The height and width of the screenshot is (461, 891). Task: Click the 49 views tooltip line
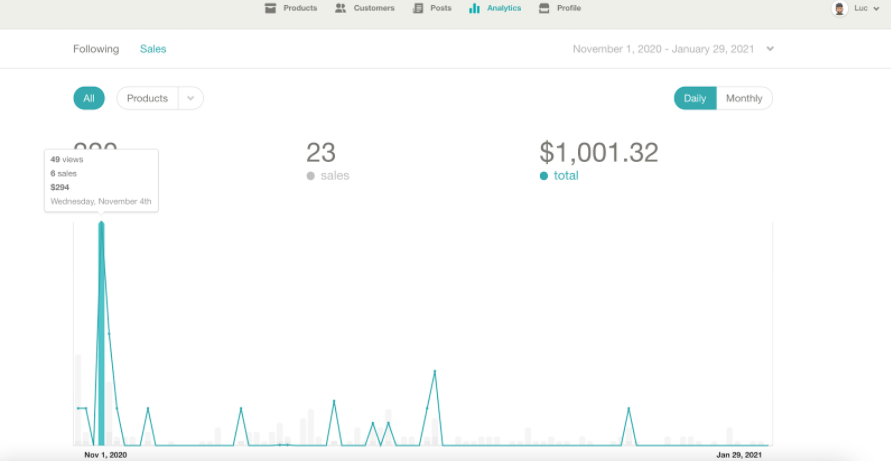point(66,159)
